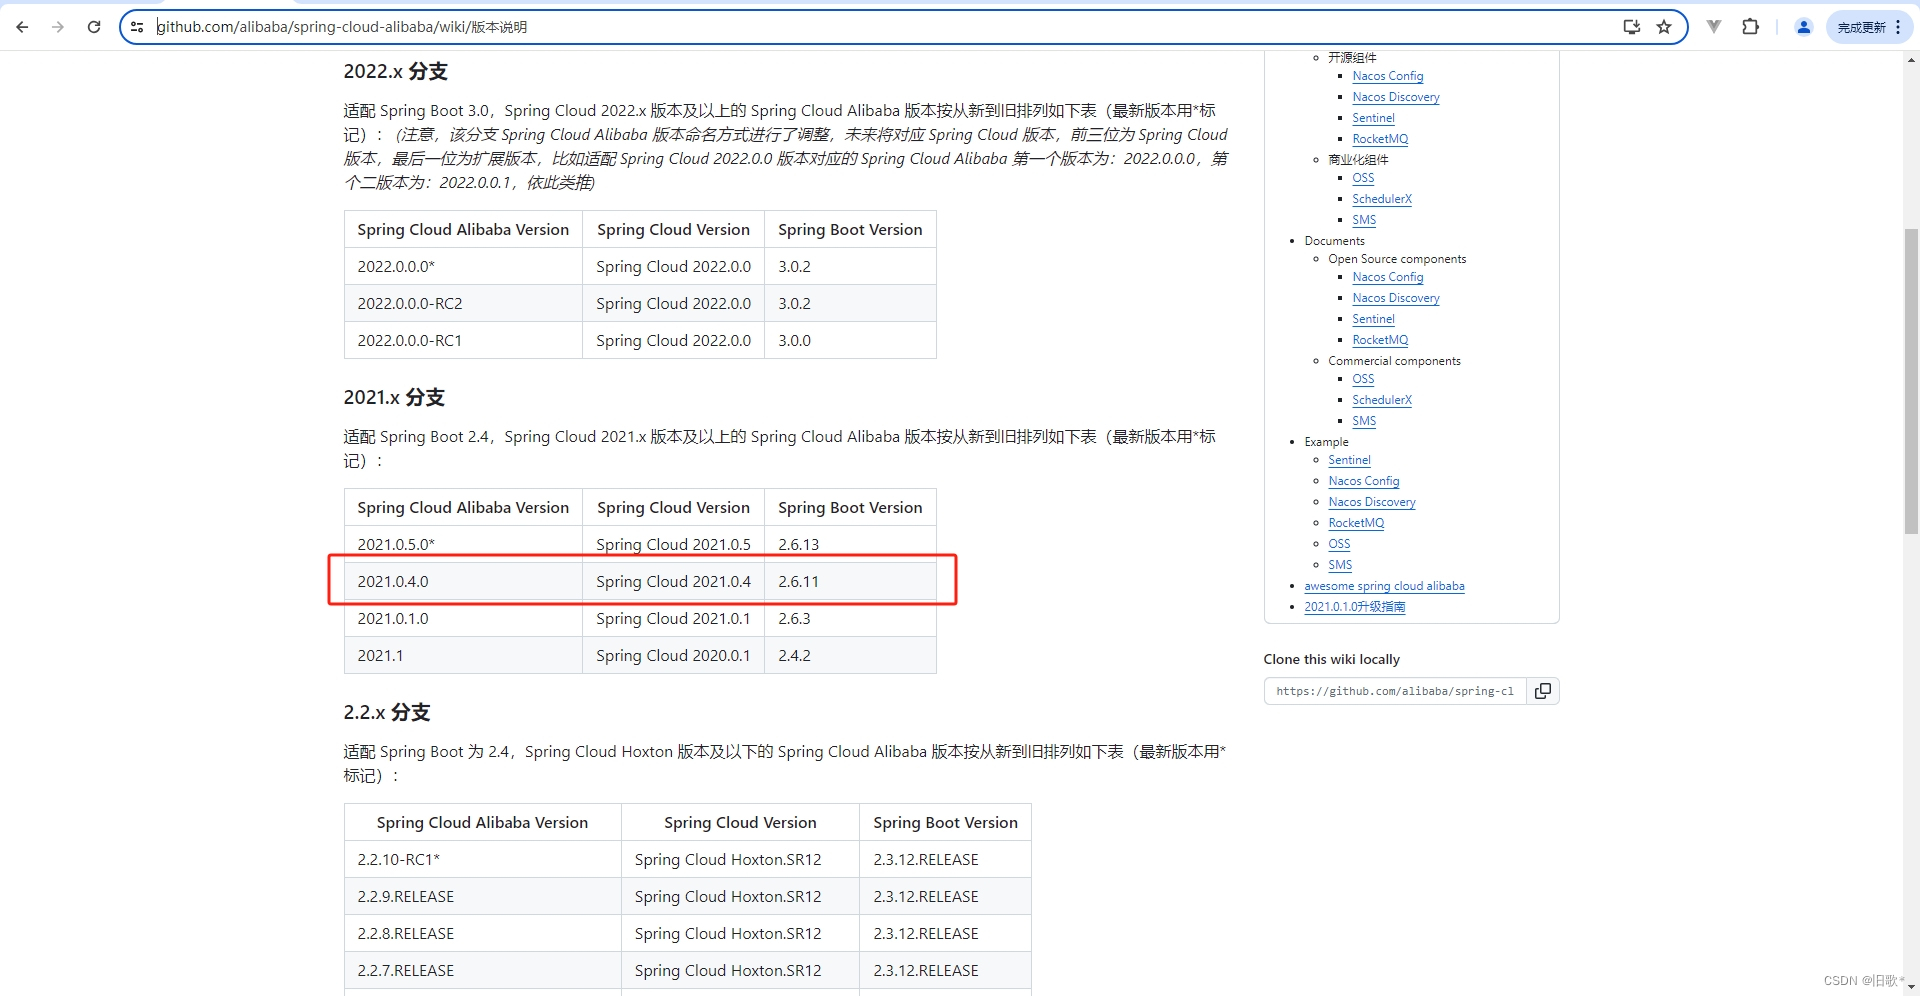Copy the wiki clone URL icon
1920x996 pixels.
pyautogui.click(x=1543, y=691)
